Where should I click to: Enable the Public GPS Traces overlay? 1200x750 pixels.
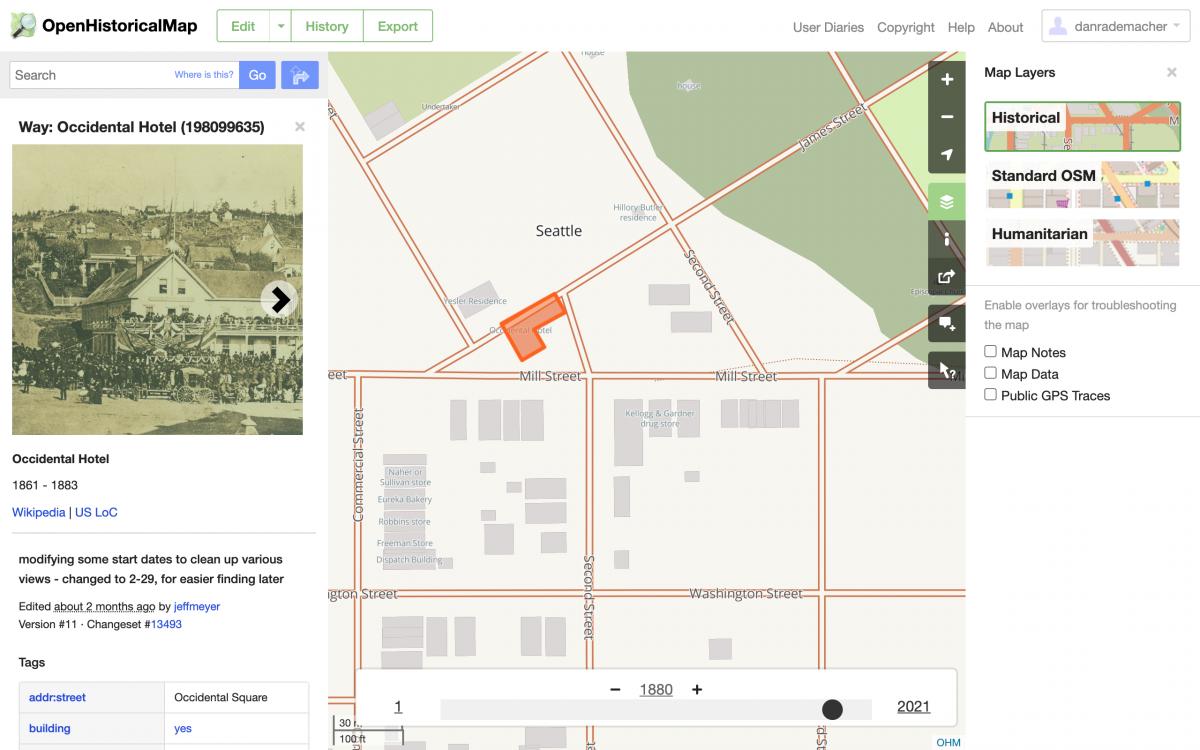tap(991, 395)
